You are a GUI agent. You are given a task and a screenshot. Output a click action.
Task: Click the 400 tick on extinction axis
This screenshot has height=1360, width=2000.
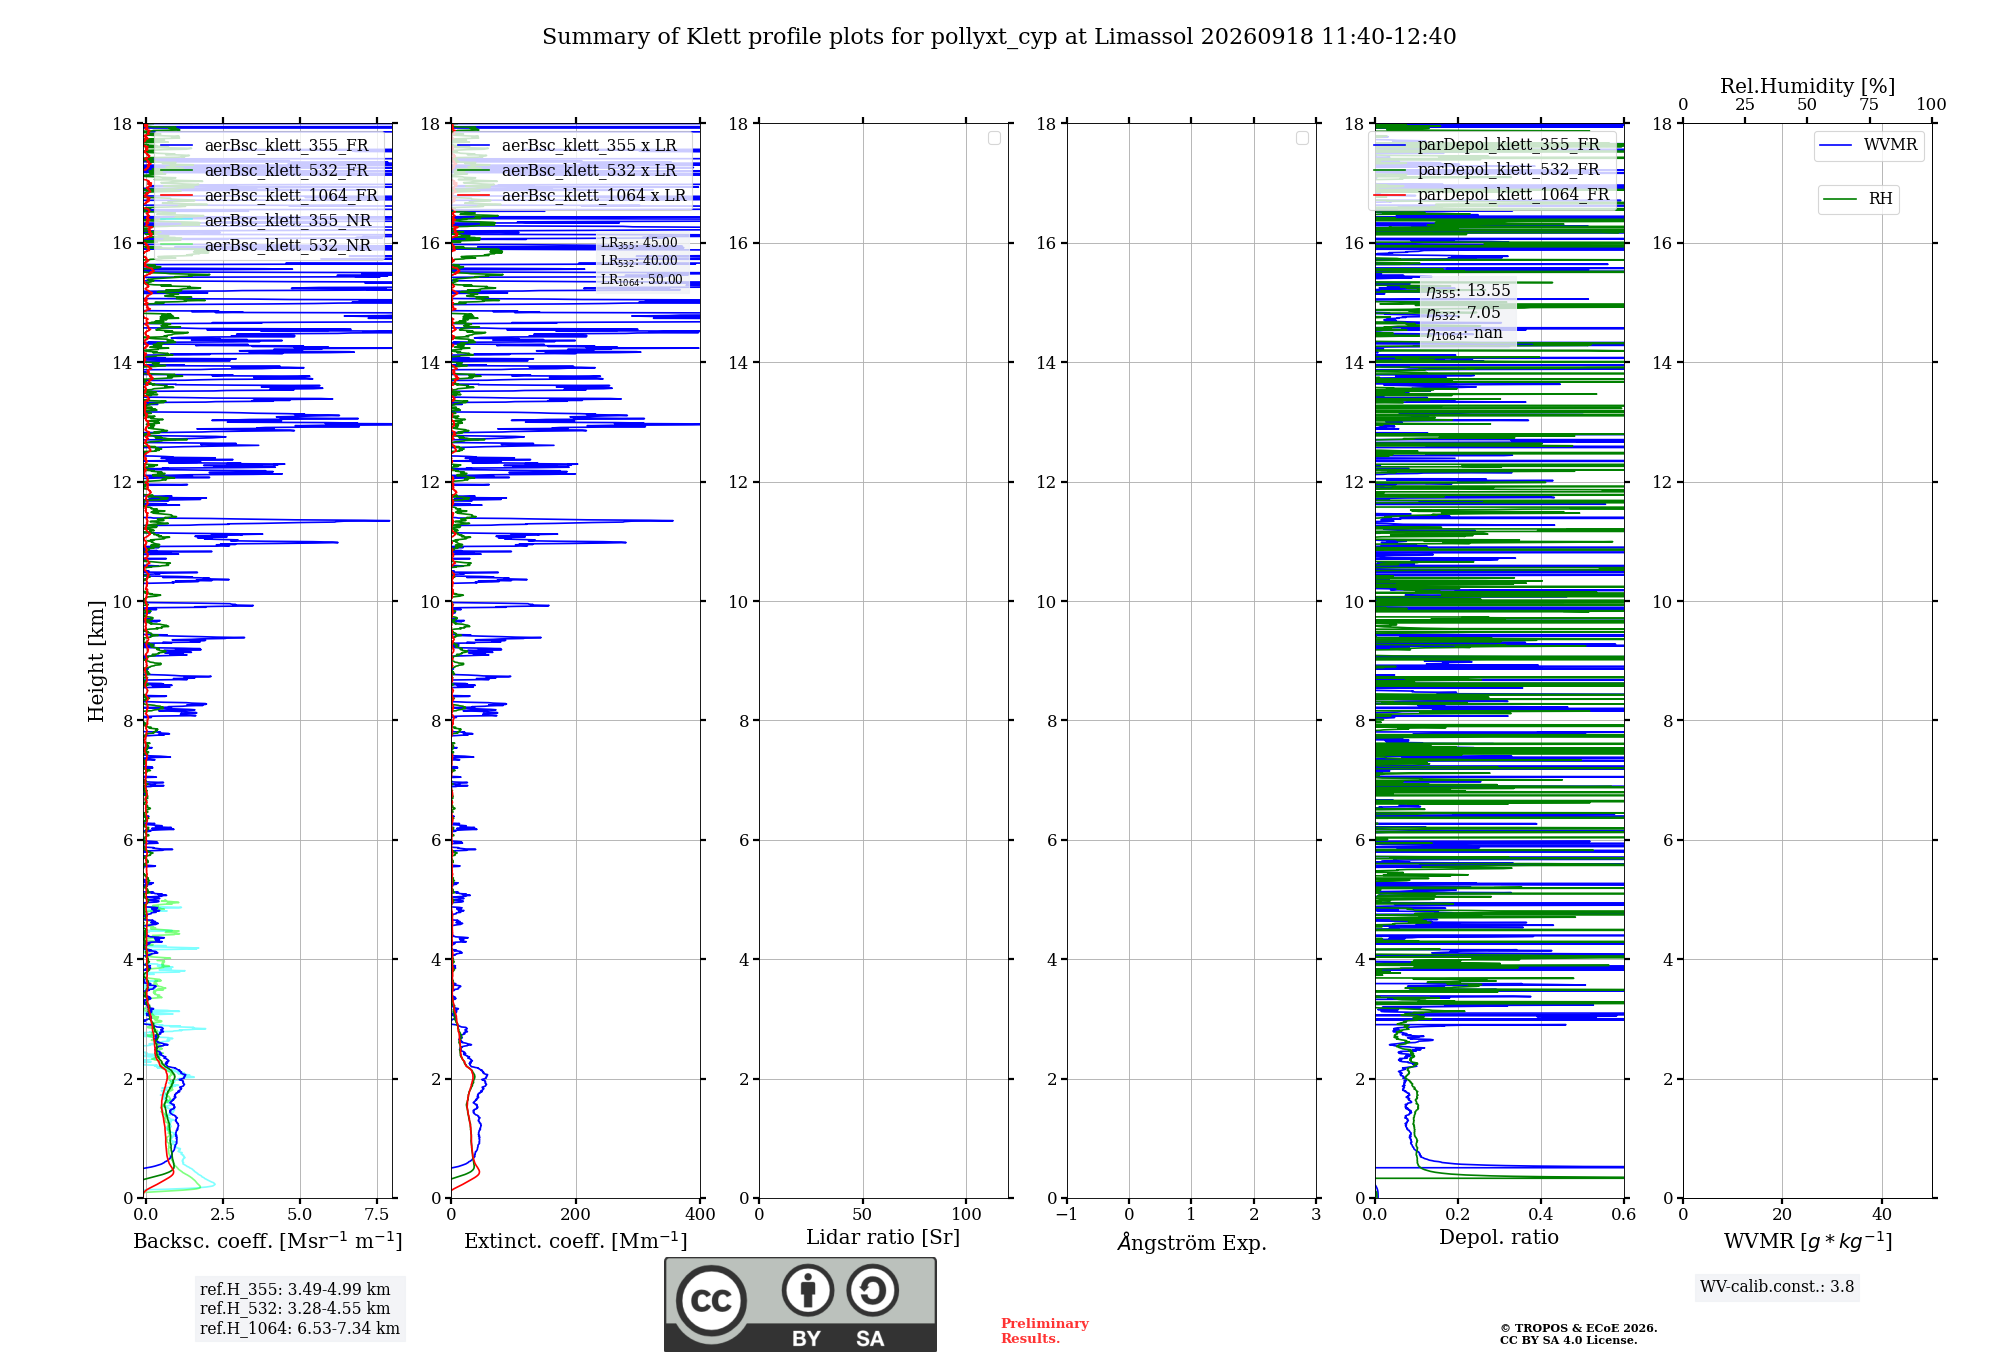[700, 1215]
